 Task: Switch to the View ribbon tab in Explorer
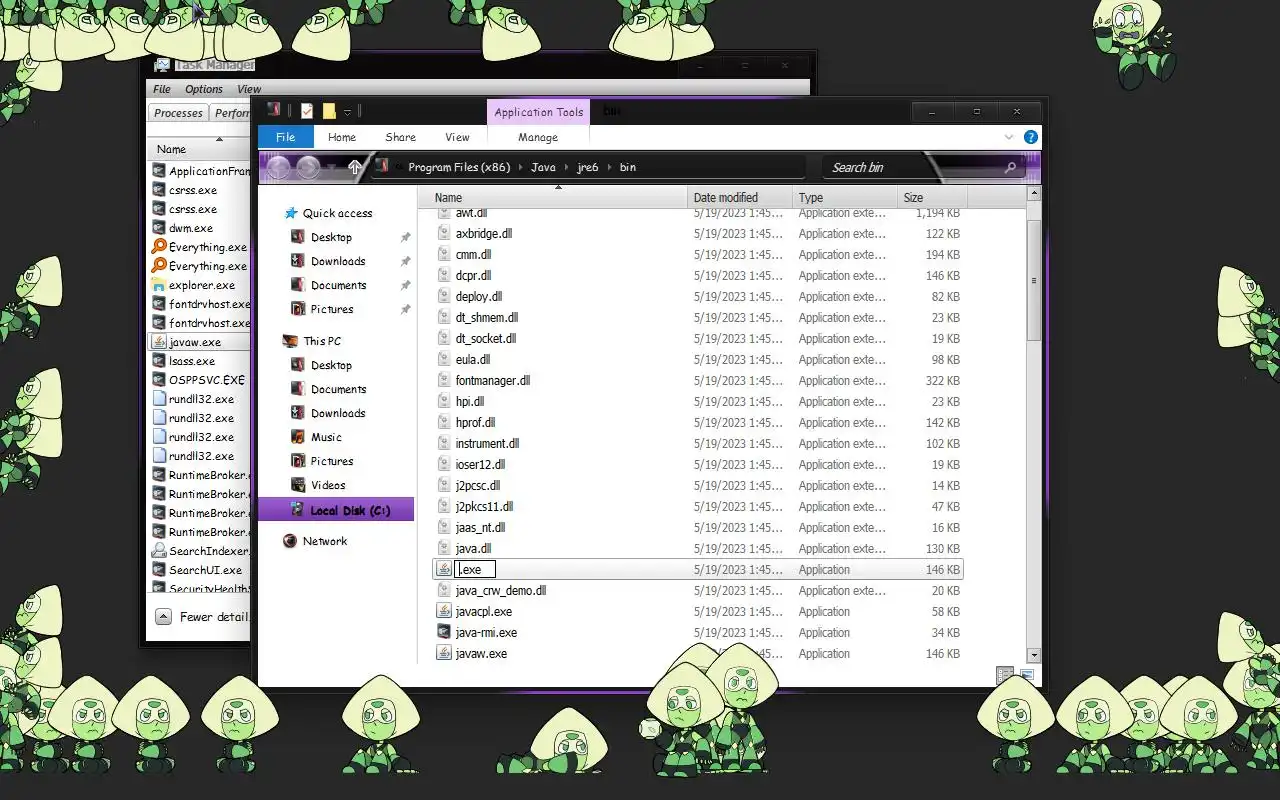click(457, 137)
